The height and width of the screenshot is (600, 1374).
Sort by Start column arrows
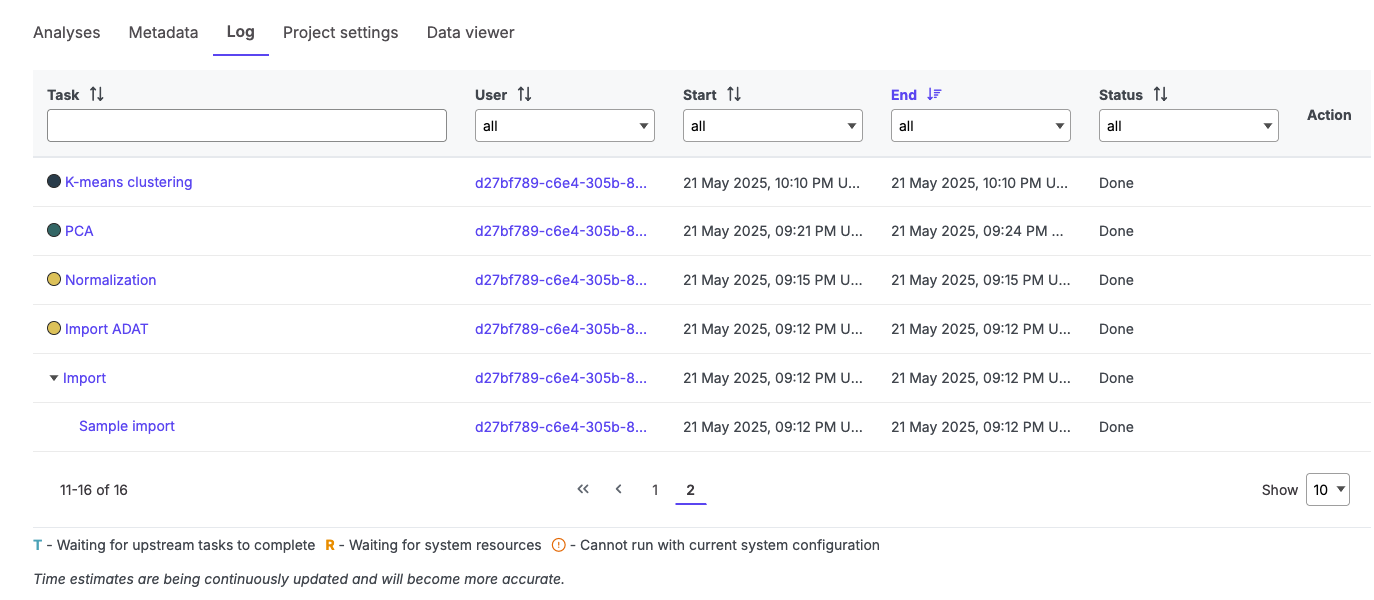click(734, 94)
